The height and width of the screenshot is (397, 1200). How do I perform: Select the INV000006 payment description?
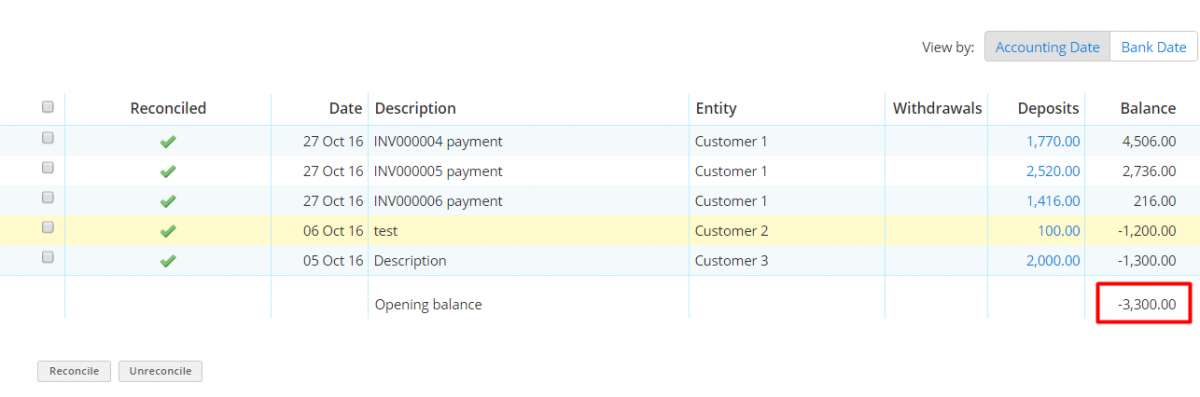point(438,201)
